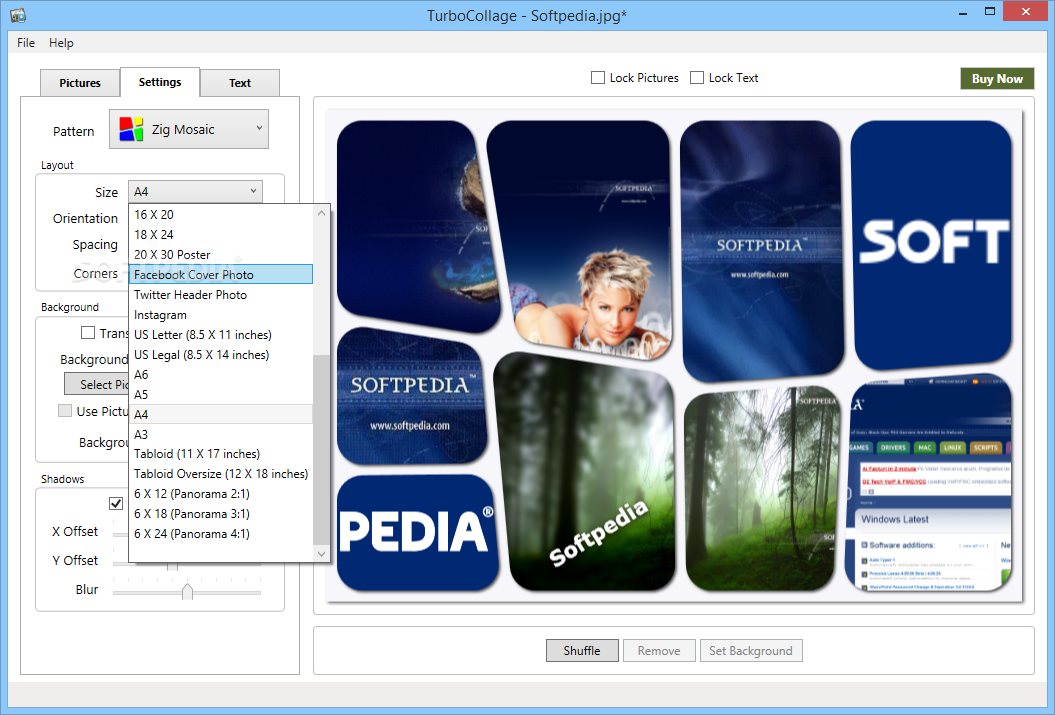Choose A5 paper size
The width and height of the screenshot is (1055, 715).
click(x=221, y=394)
